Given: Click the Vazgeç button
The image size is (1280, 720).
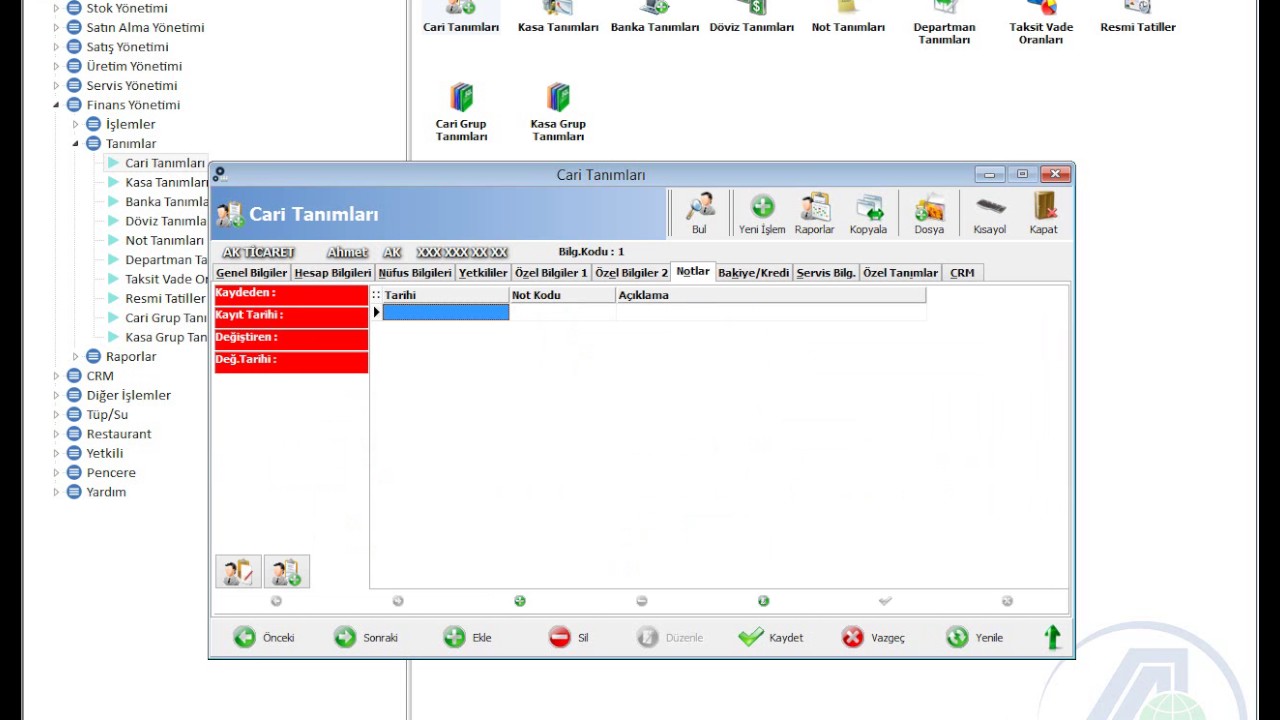Looking at the screenshot, I should pos(873,637).
